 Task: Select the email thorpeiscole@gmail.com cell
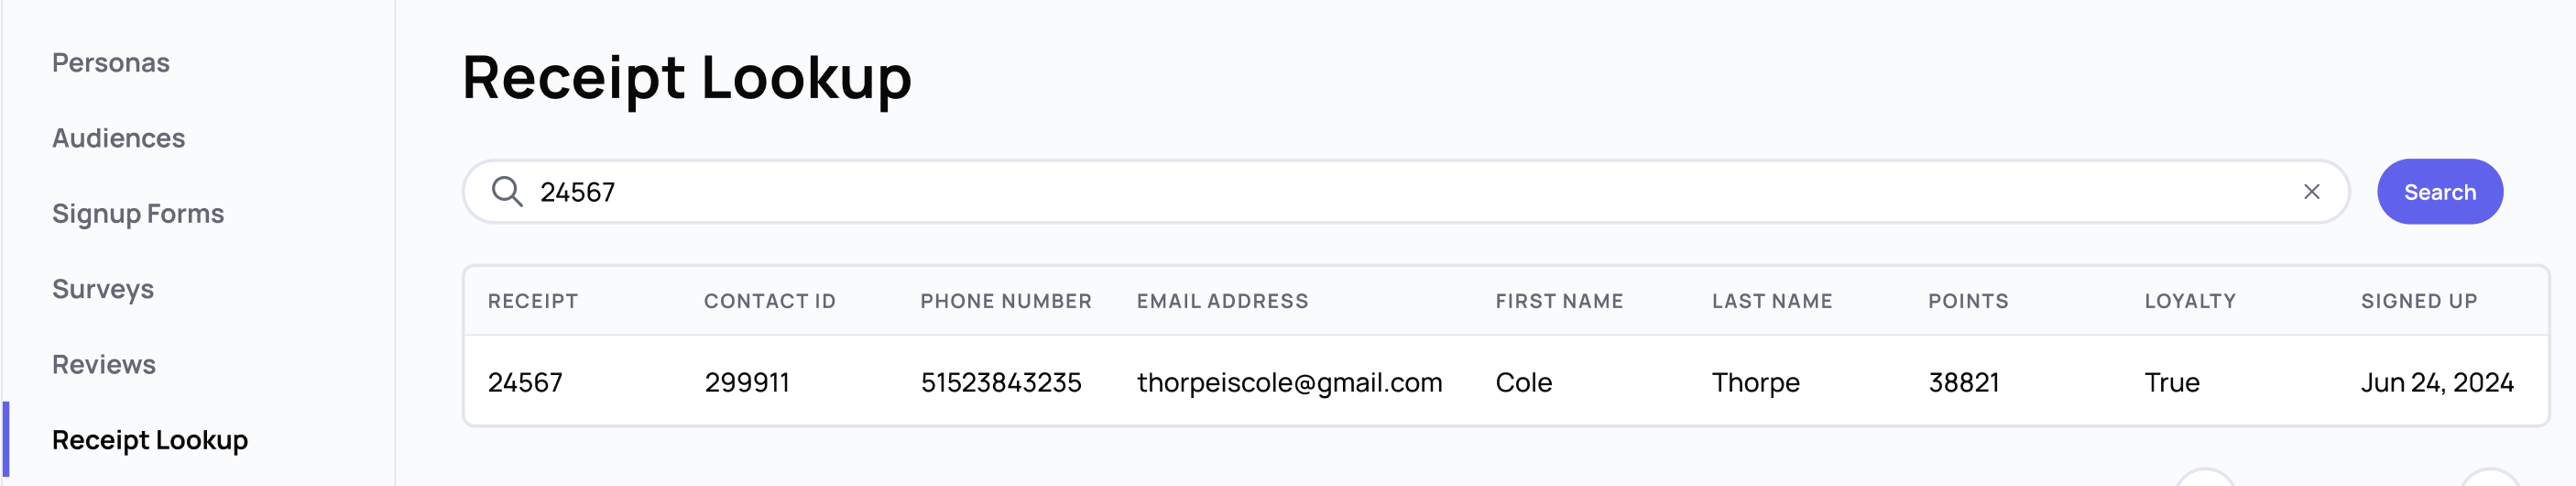click(x=1289, y=382)
